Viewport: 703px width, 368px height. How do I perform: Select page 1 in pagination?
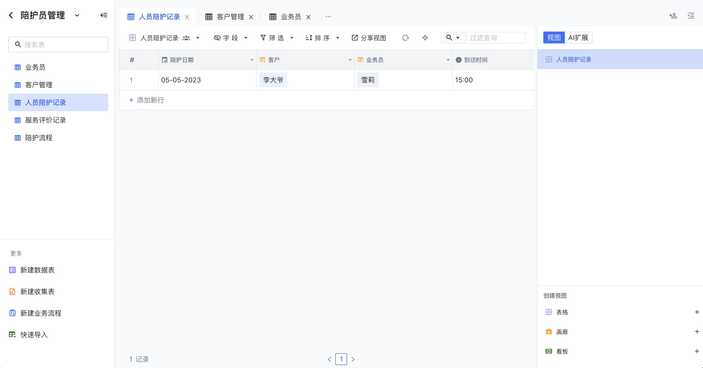(x=341, y=359)
